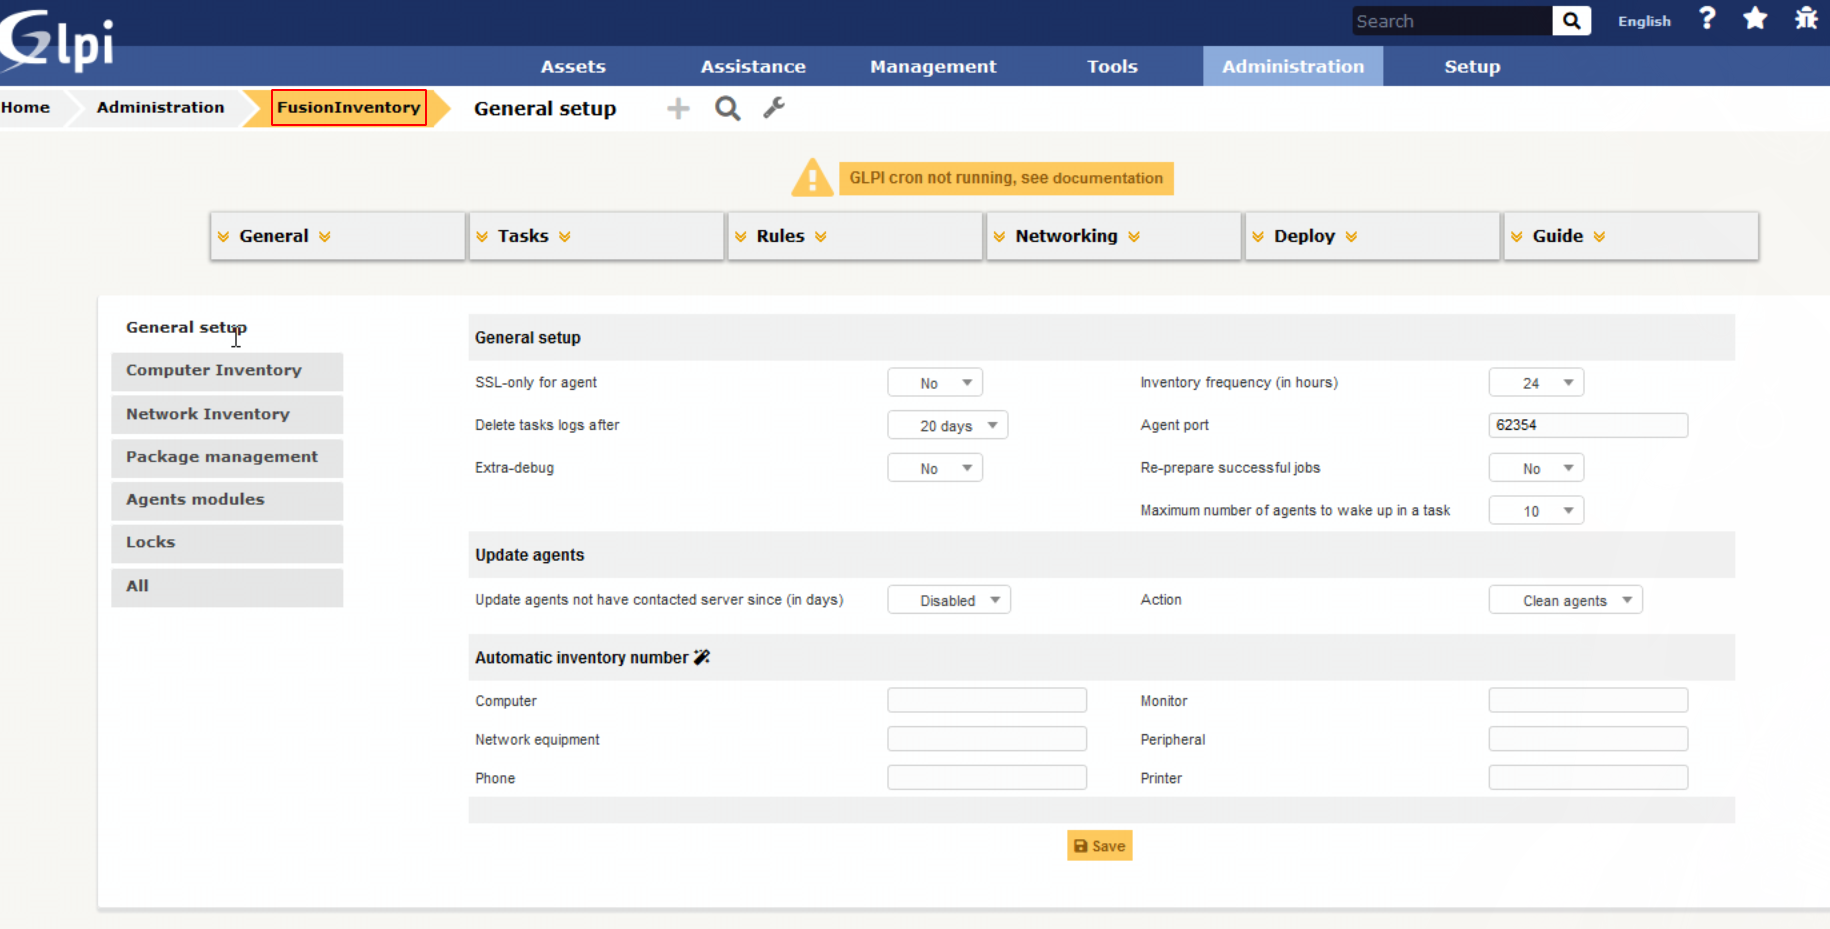Open the Management menu
This screenshot has height=929, width=1830.
coord(933,66)
